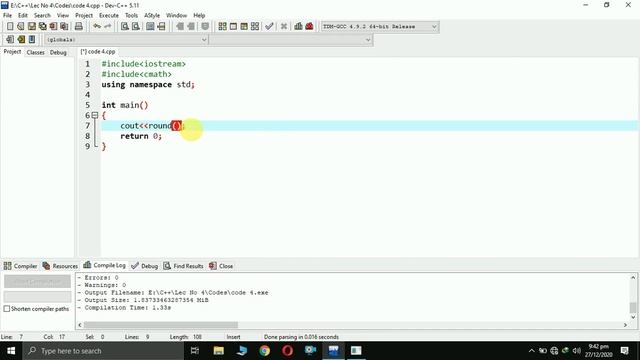Viewport: 640px width, 360px height.
Task: Click the volume speaker tray icon
Action: tap(576, 351)
